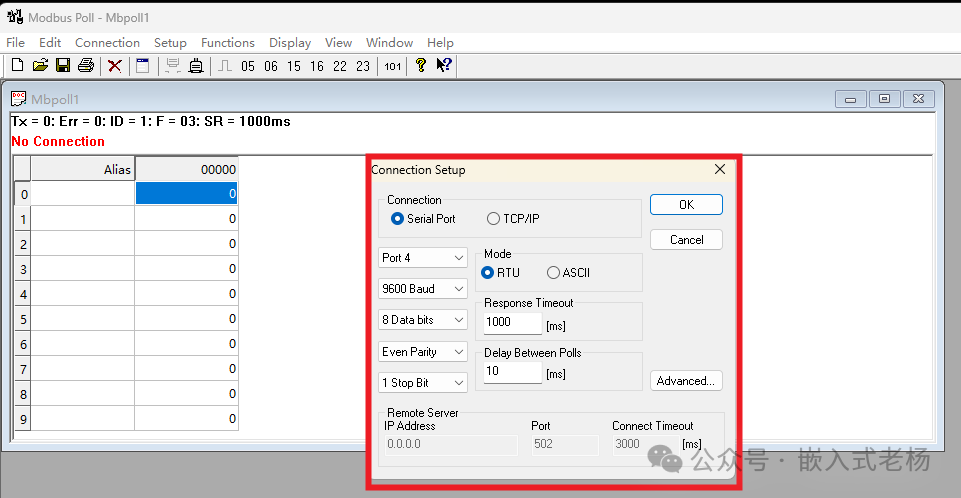Create a new document with toolbar icon
The width and height of the screenshot is (961, 498).
17,65
